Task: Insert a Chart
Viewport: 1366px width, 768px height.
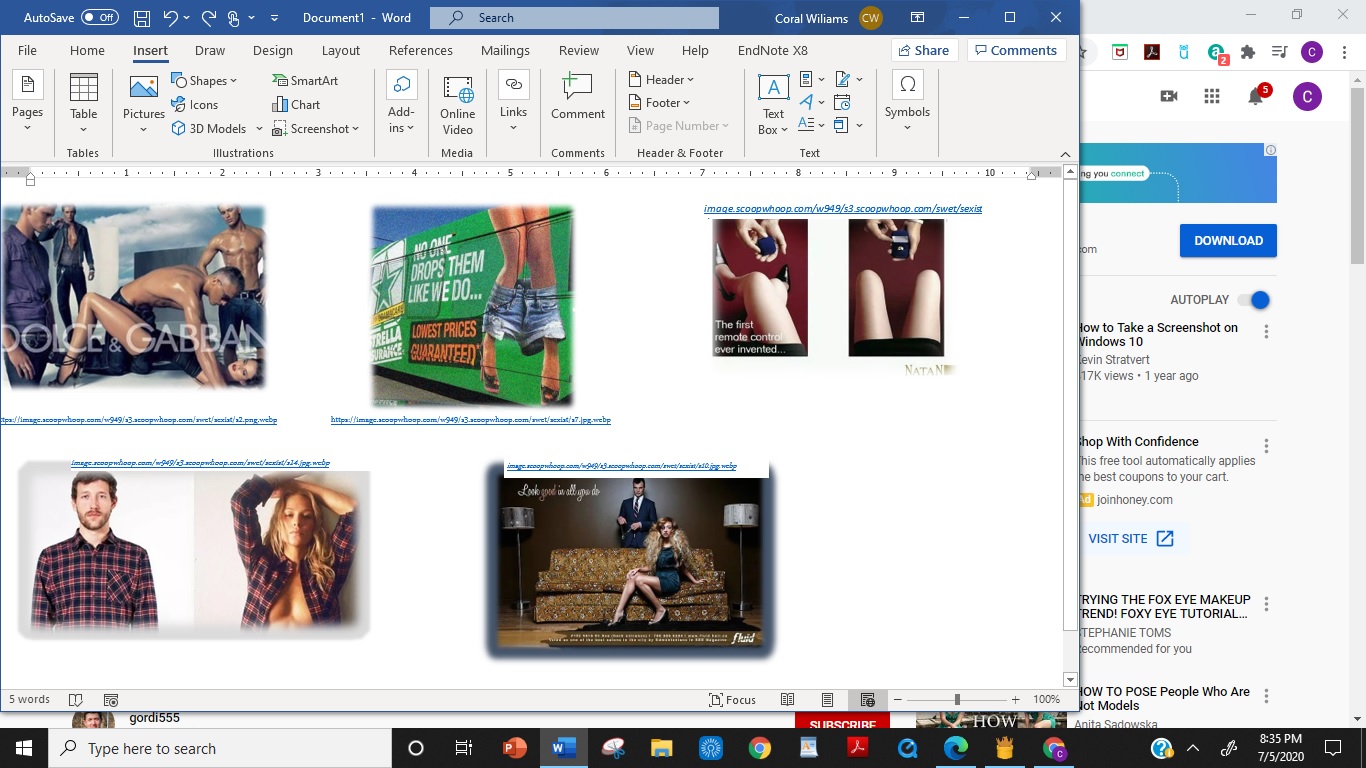Action: tap(296, 104)
